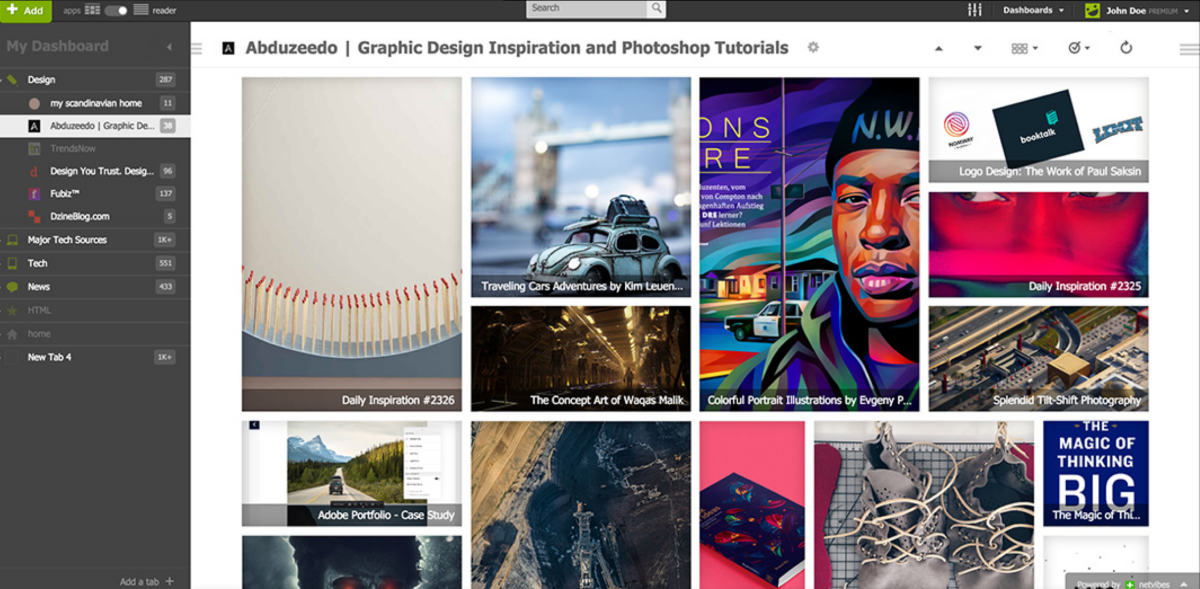
Task: Click the home house icon
Action: coord(12,334)
